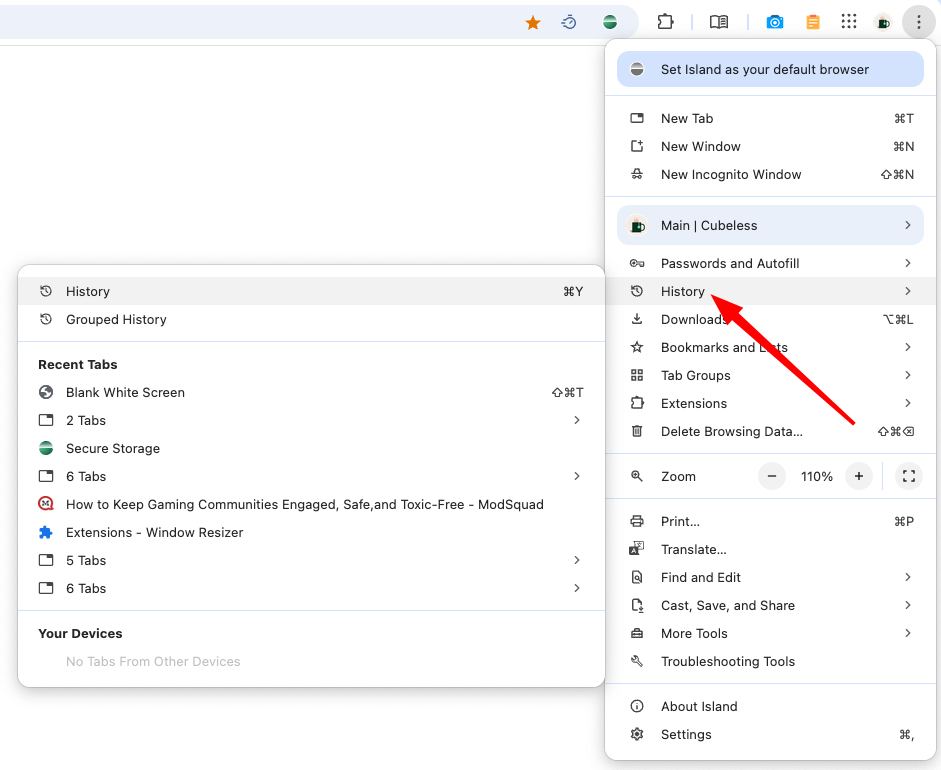Click the green Island shield icon in address bar
This screenshot has width=941, height=770.
[x=610, y=22]
